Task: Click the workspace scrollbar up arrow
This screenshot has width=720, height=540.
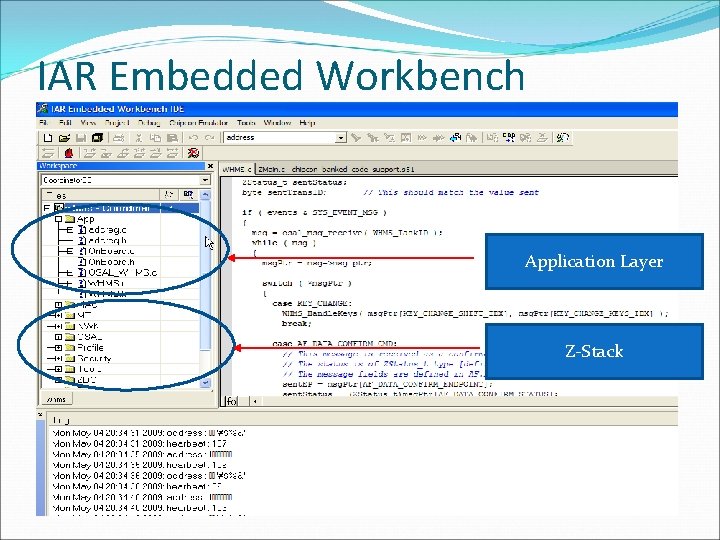Action: tap(205, 195)
